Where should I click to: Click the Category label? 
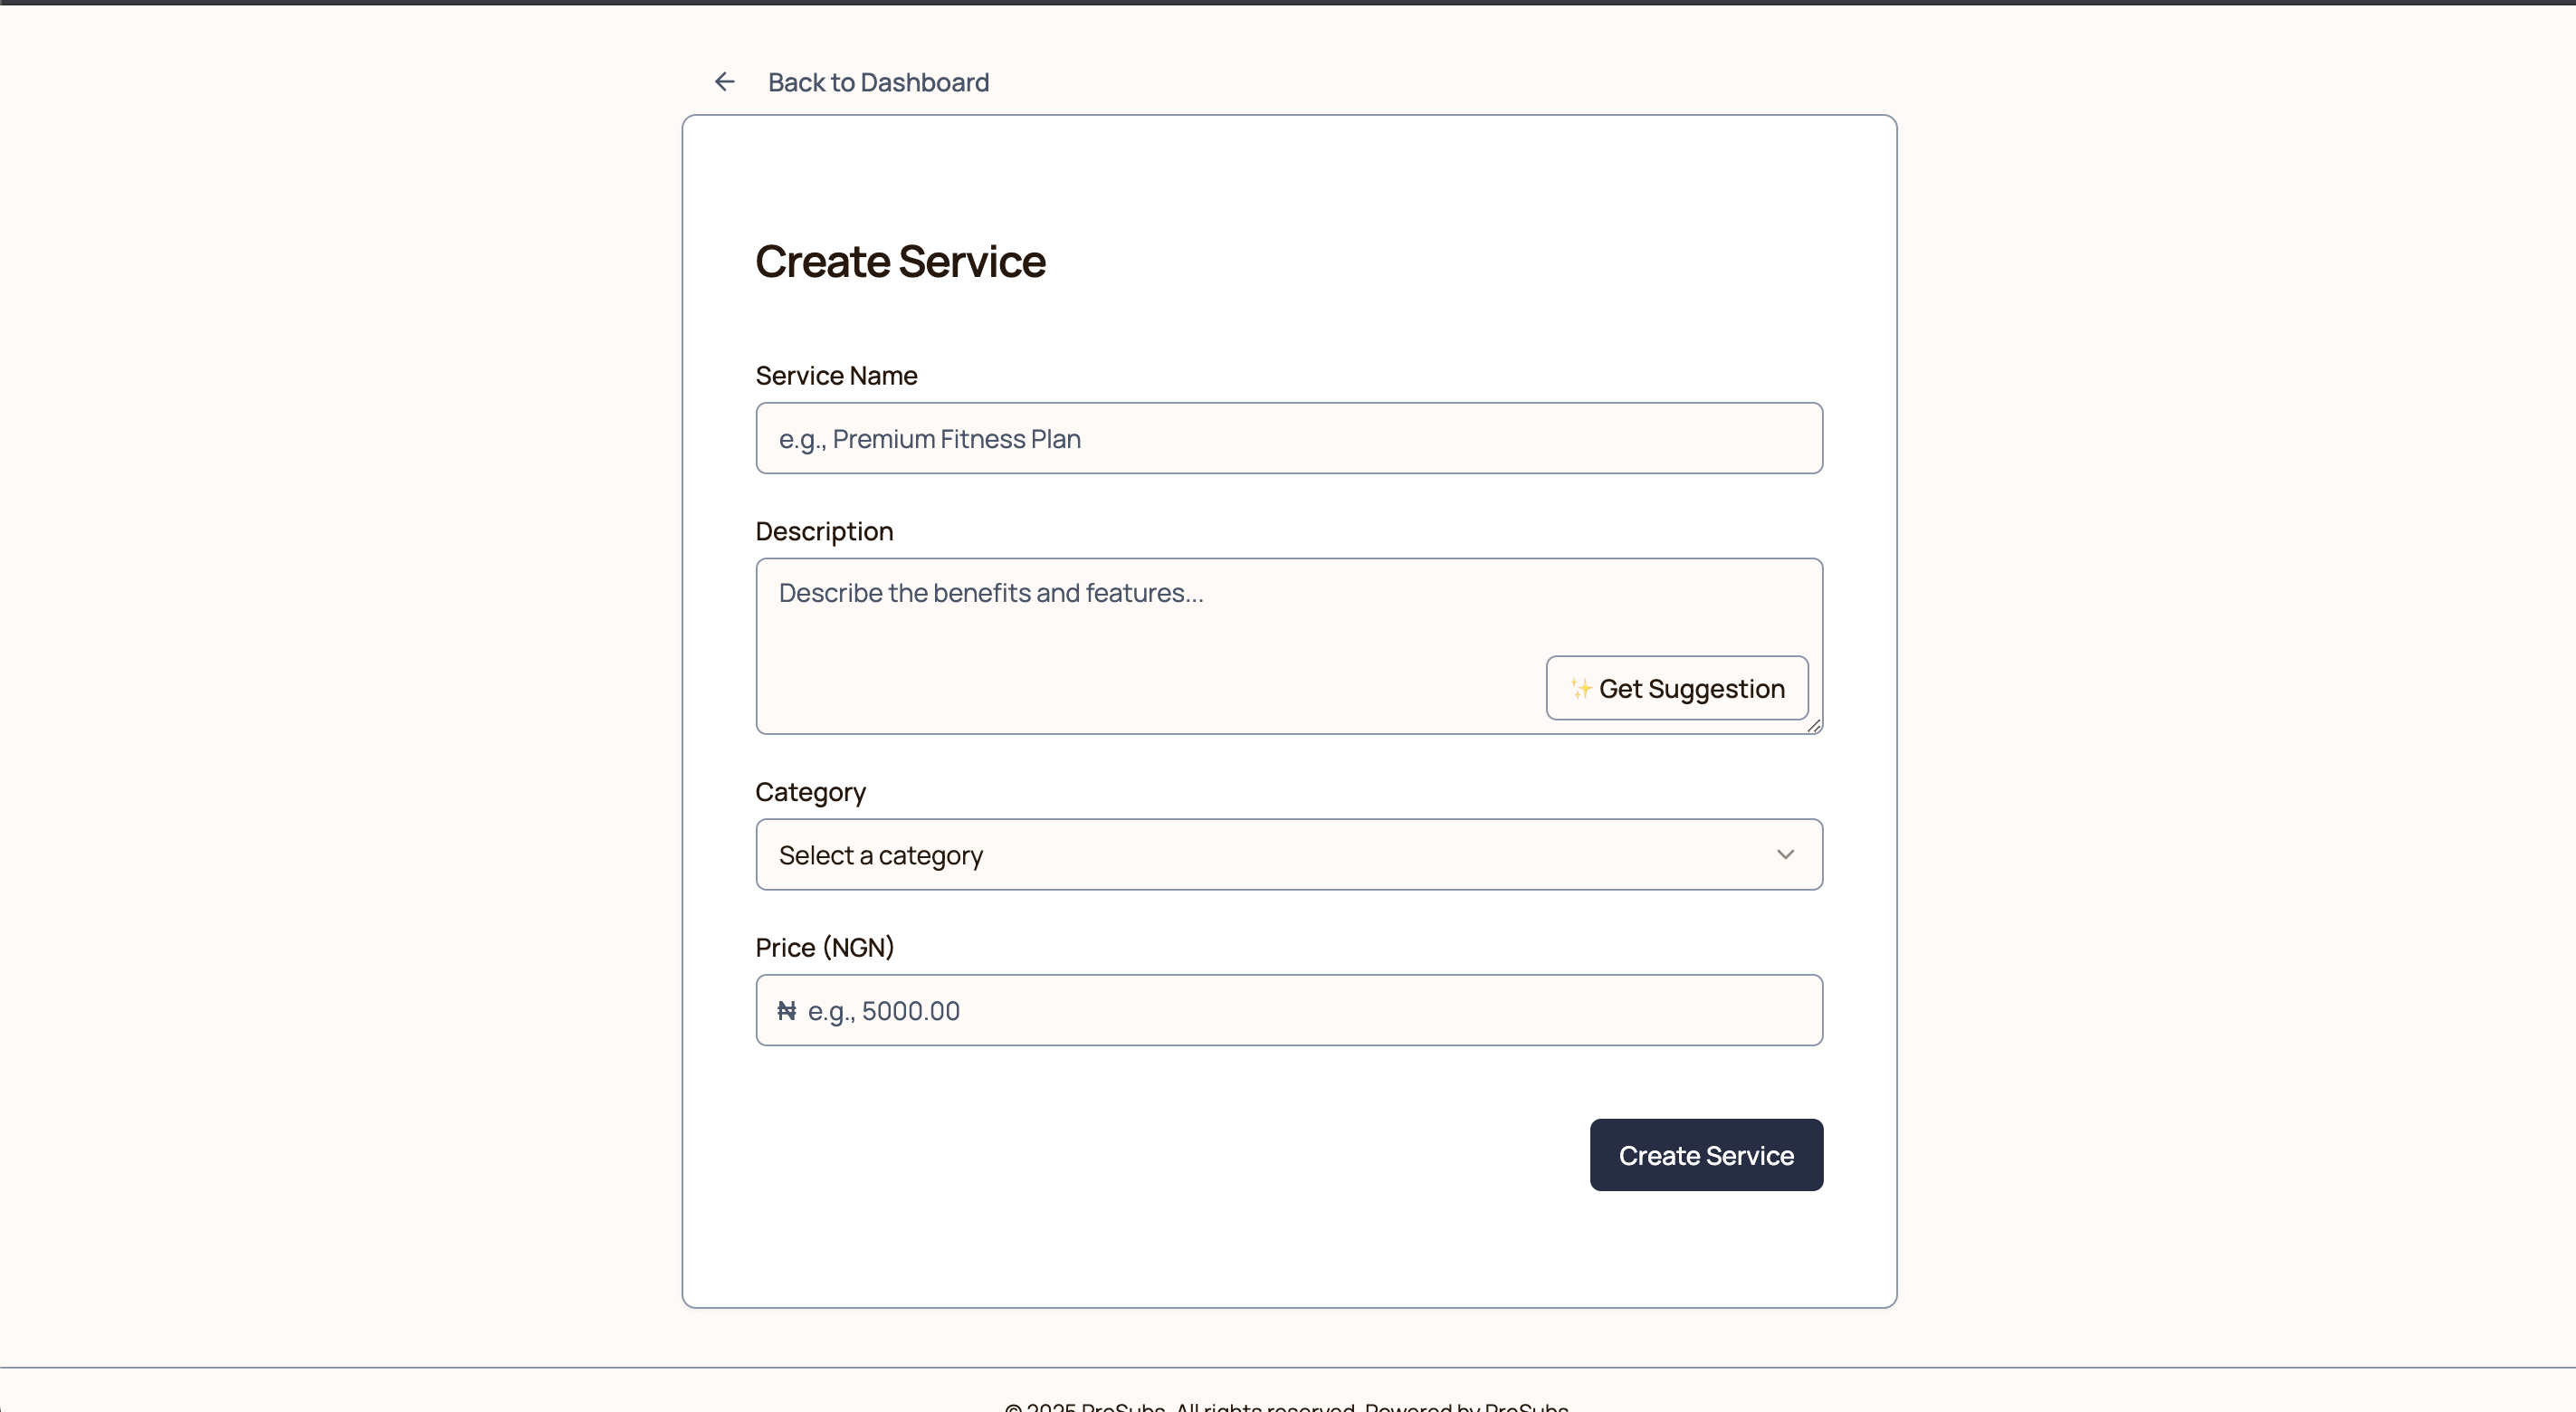coord(810,792)
